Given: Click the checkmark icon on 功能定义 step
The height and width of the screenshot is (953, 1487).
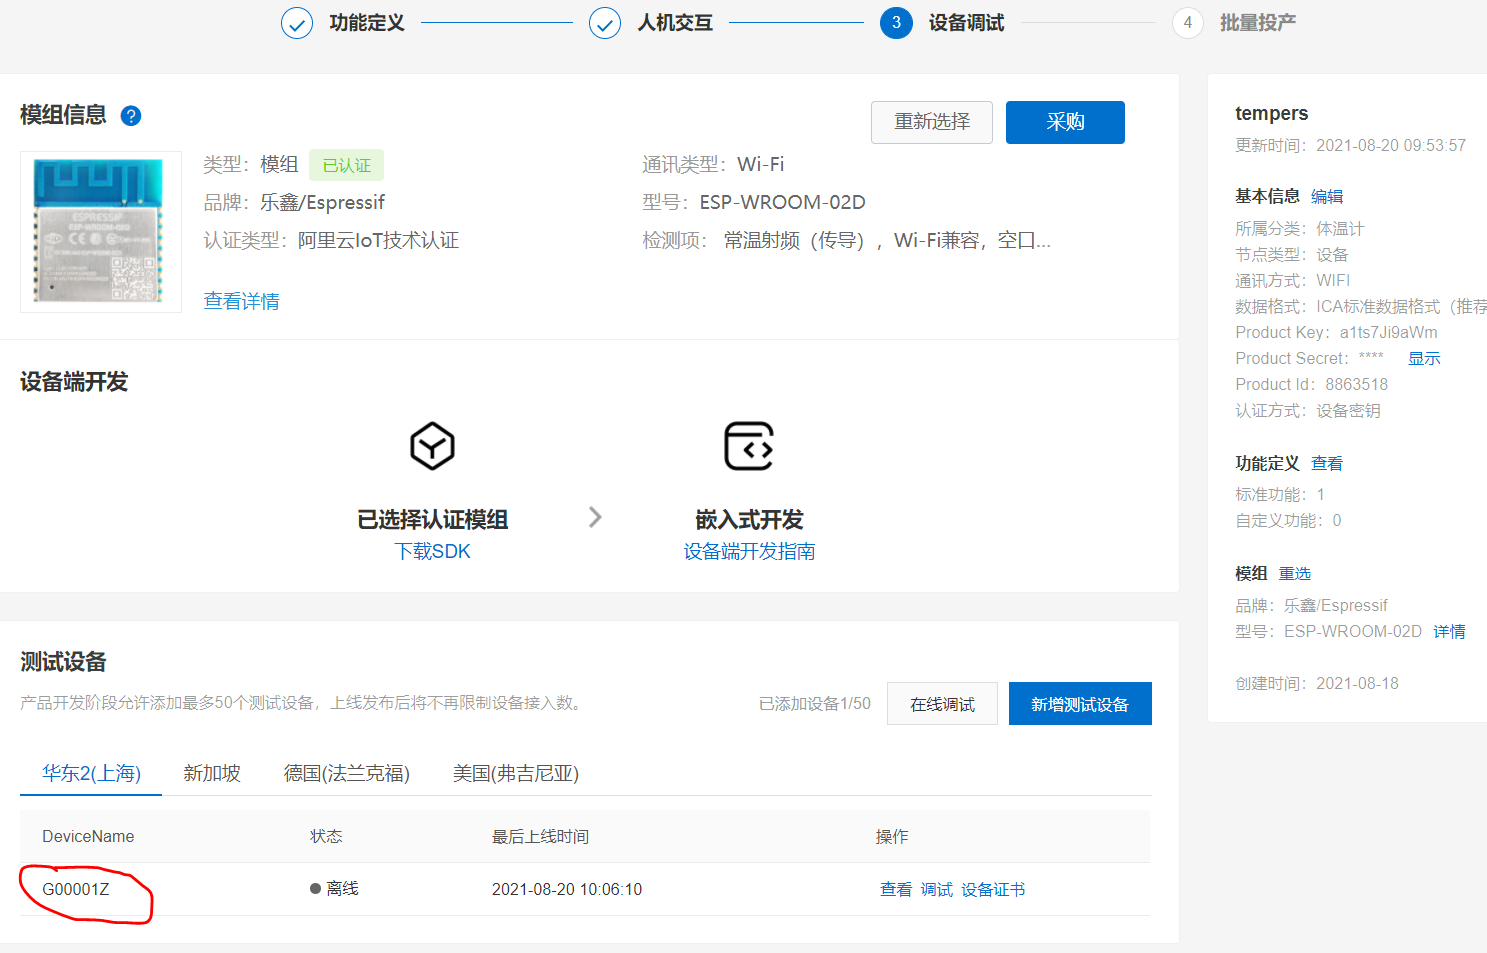Looking at the screenshot, I should (x=297, y=22).
